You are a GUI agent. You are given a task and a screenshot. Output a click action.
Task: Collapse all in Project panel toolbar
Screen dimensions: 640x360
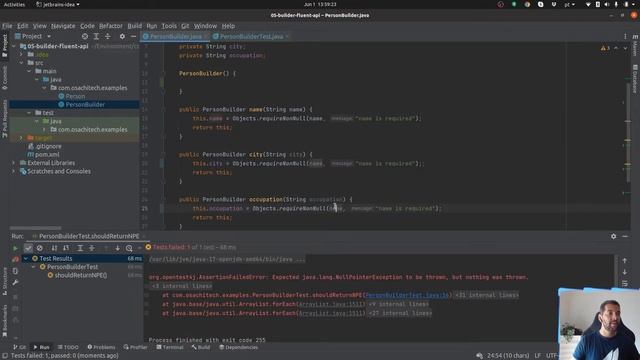point(108,36)
